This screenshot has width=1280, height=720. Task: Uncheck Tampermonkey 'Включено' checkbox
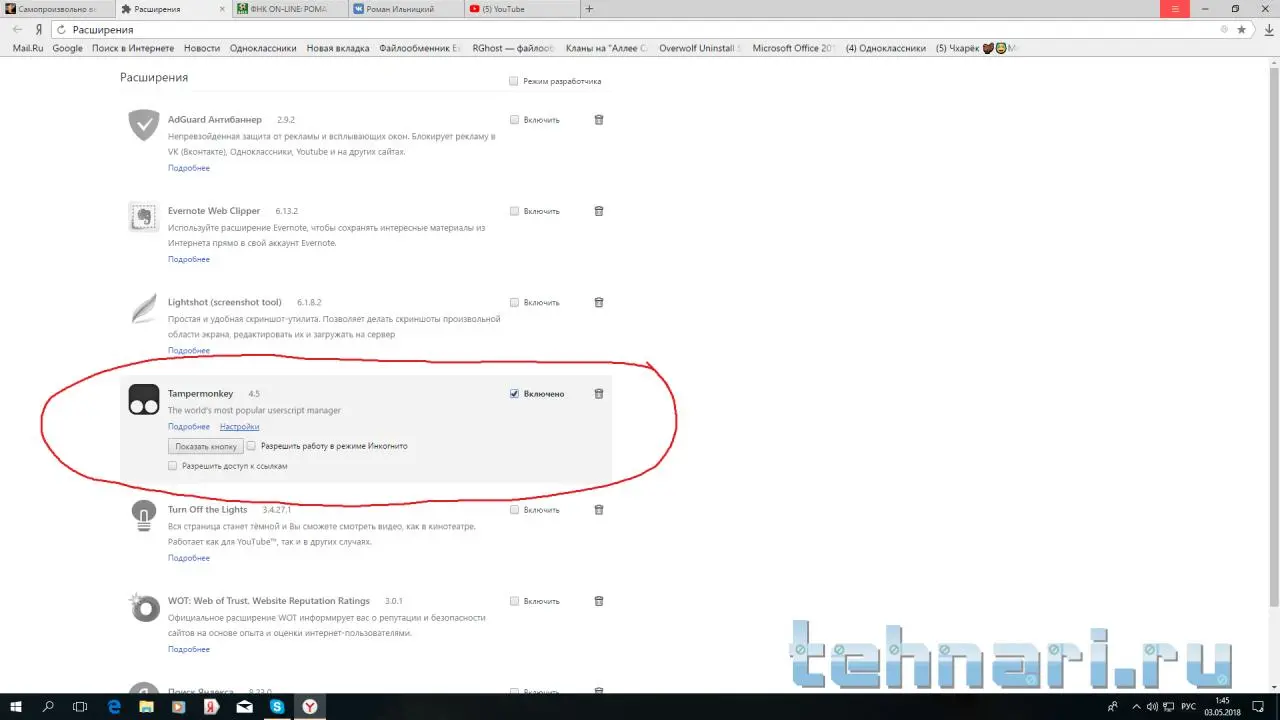(515, 394)
